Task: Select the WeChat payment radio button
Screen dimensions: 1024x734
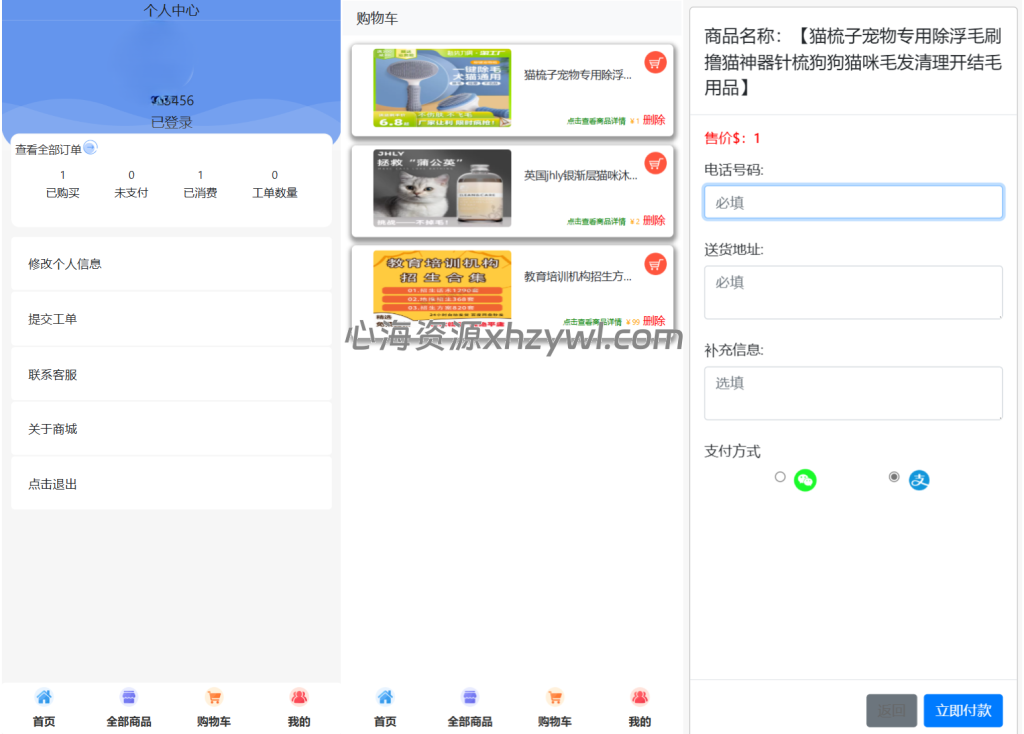Action: click(x=780, y=477)
